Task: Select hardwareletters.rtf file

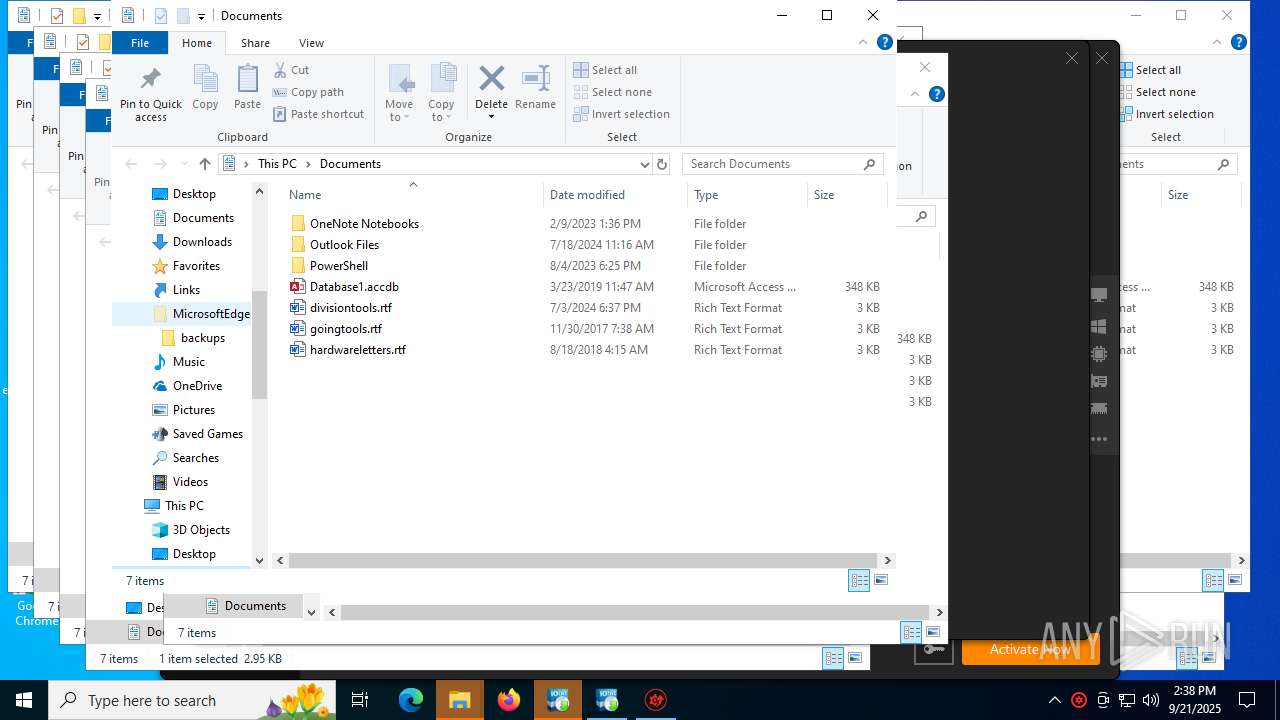Action: click(x=357, y=350)
